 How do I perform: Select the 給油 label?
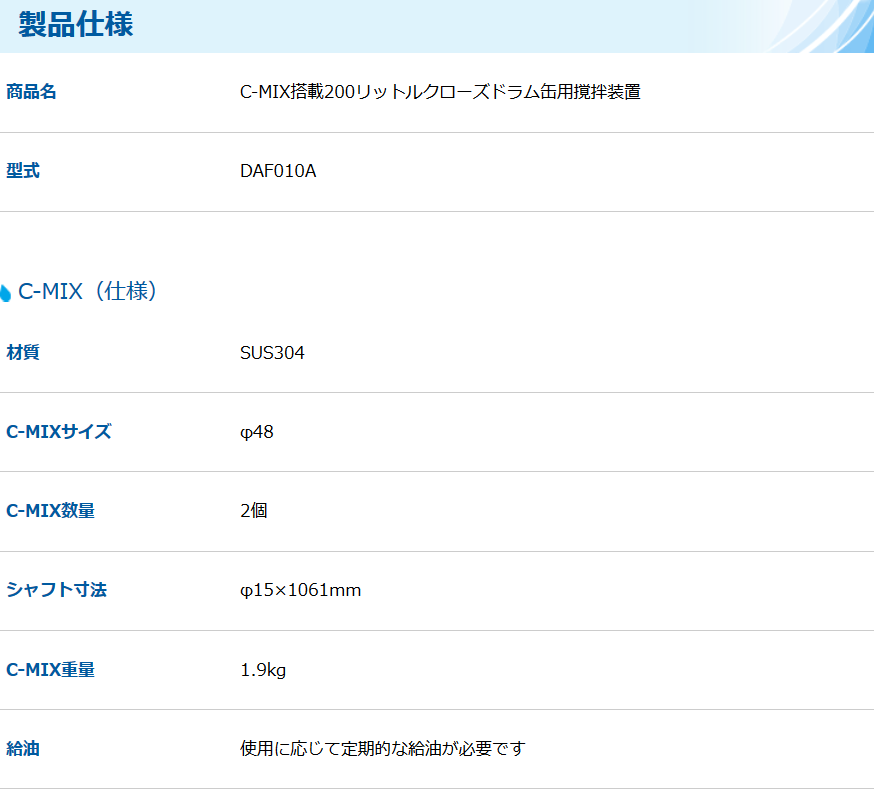point(23,748)
